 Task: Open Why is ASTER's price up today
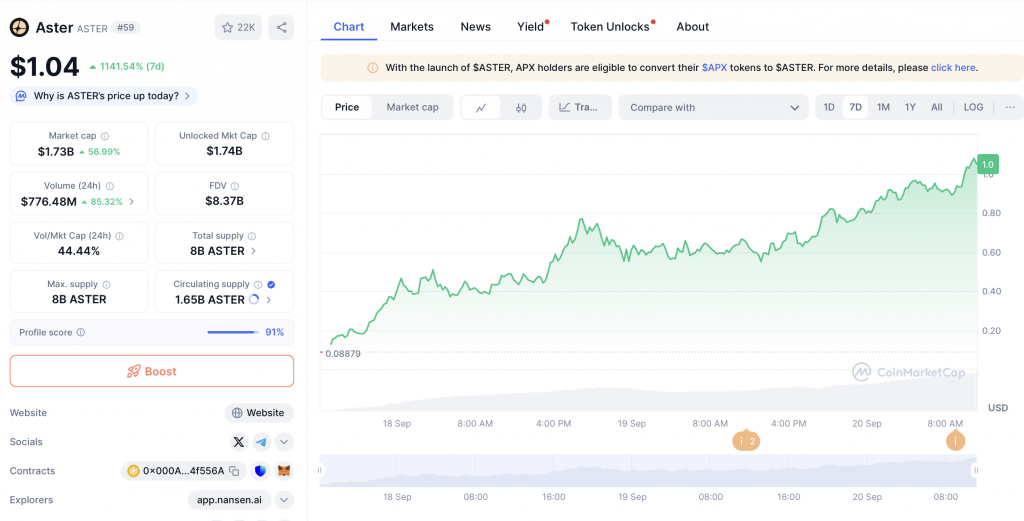pos(104,96)
